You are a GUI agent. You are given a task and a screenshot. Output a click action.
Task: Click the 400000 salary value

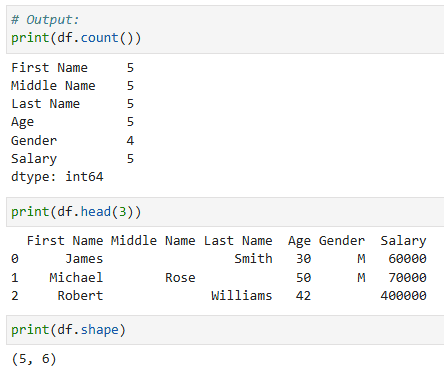[403, 295]
